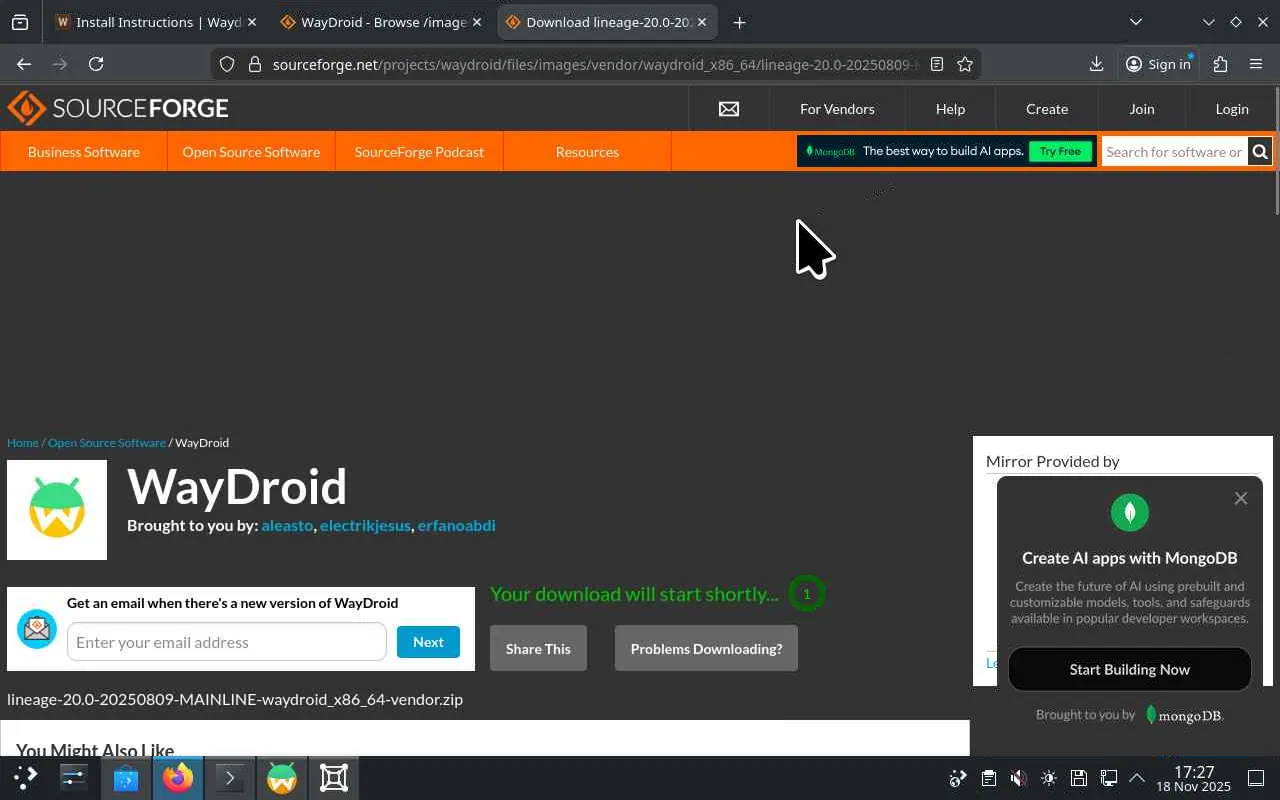The width and height of the screenshot is (1280, 800).
Task: Click the Share This button
Action: point(538,649)
